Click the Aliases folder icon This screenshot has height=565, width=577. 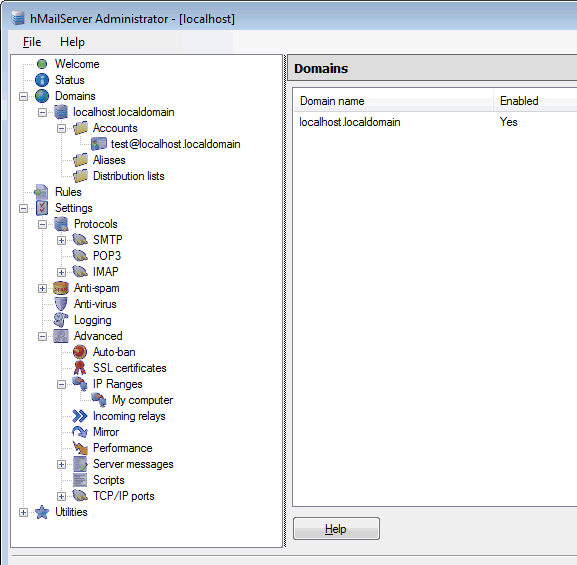[x=80, y=160]
